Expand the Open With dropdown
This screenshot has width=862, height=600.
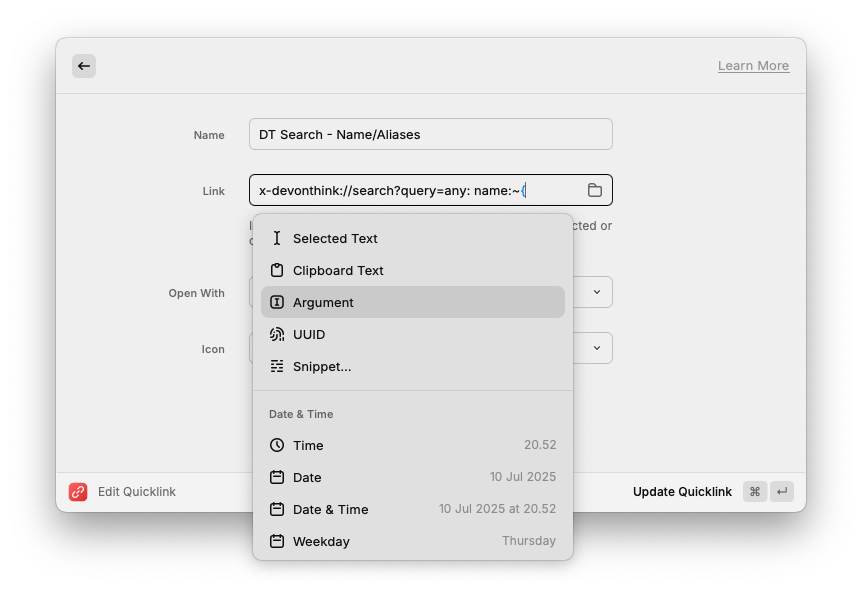(x=596, y=292)
